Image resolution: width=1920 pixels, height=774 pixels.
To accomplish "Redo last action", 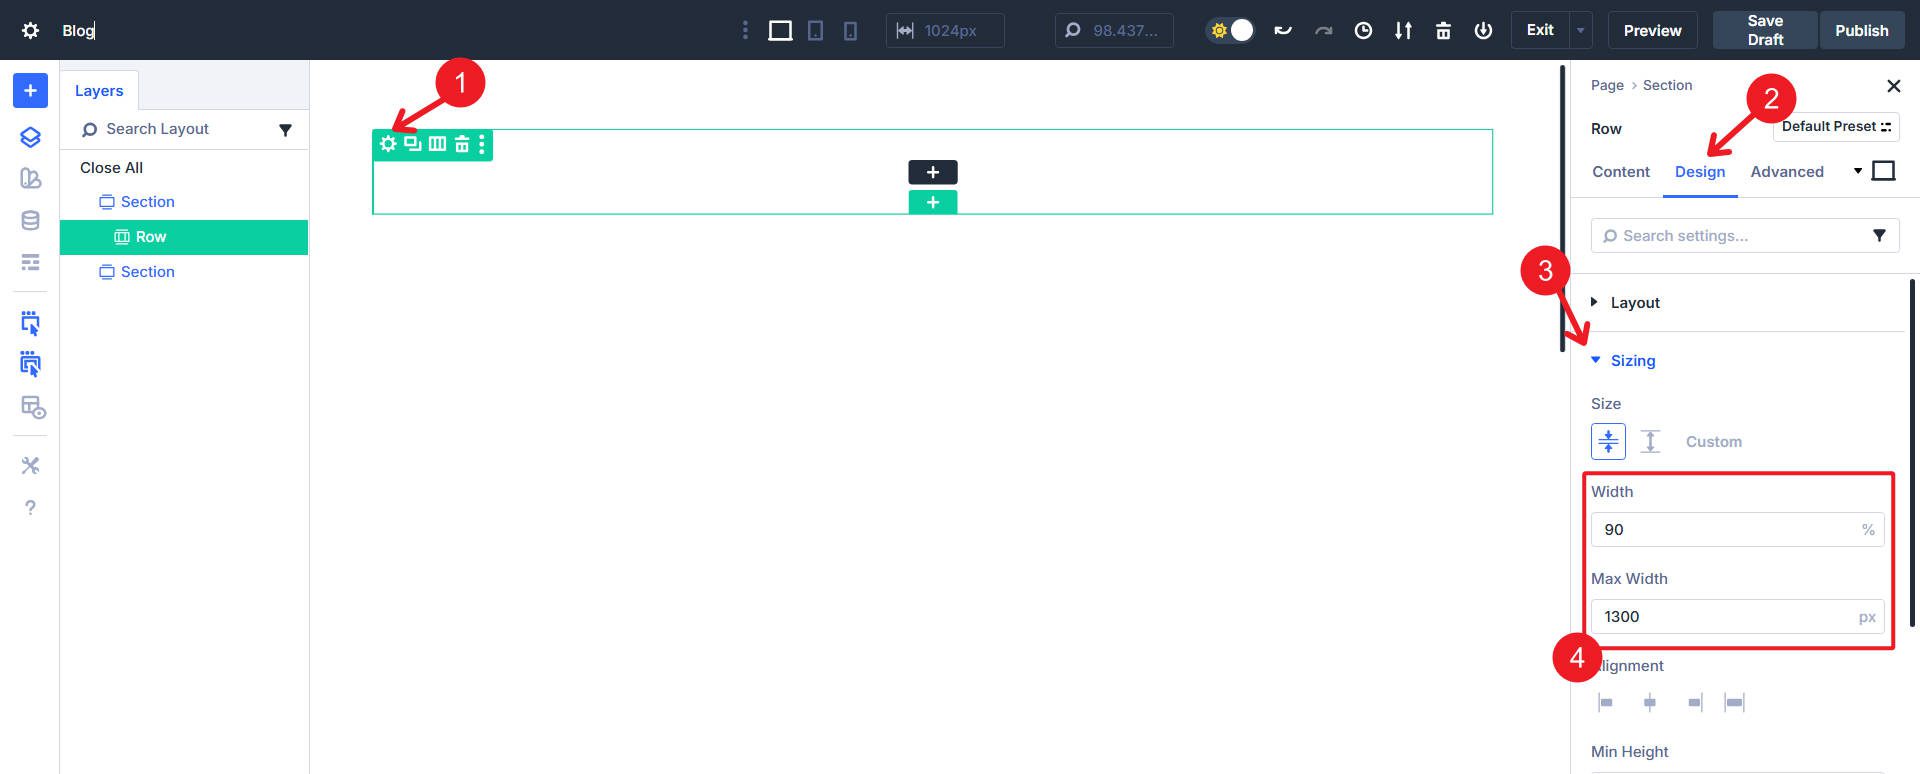I will pos(1323,30).
